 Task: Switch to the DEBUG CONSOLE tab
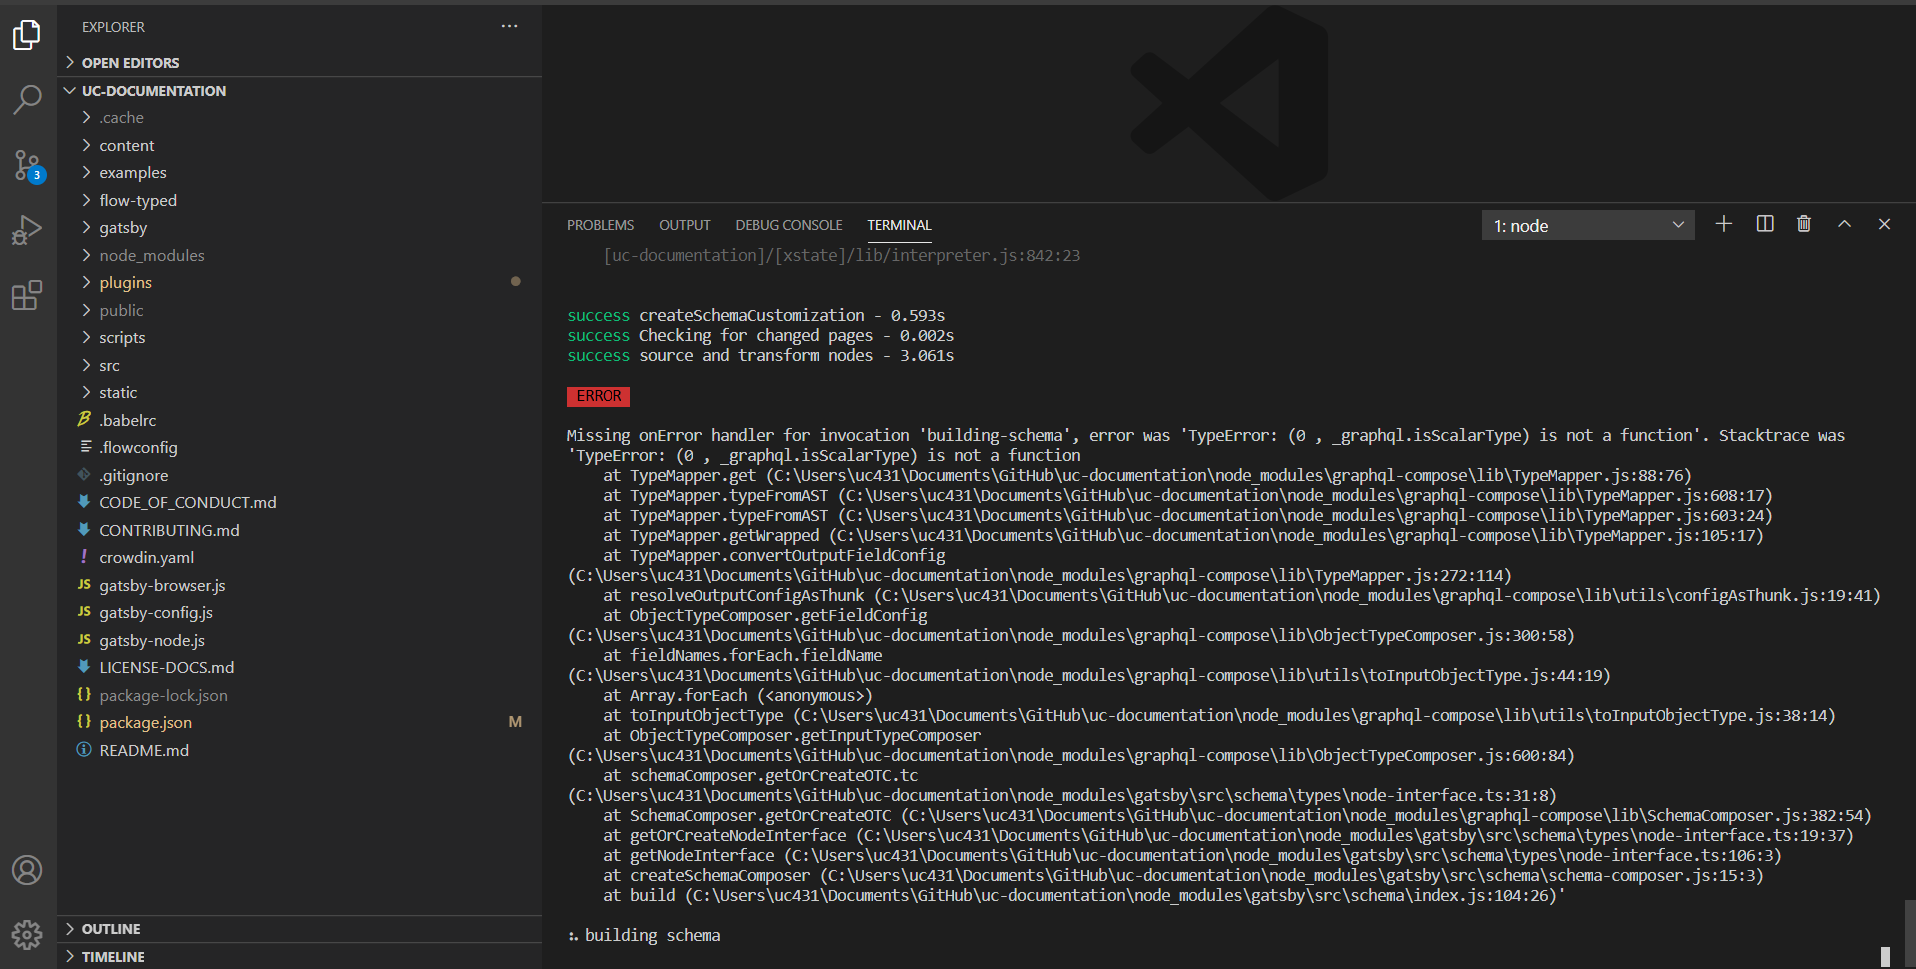click(789, 225)
